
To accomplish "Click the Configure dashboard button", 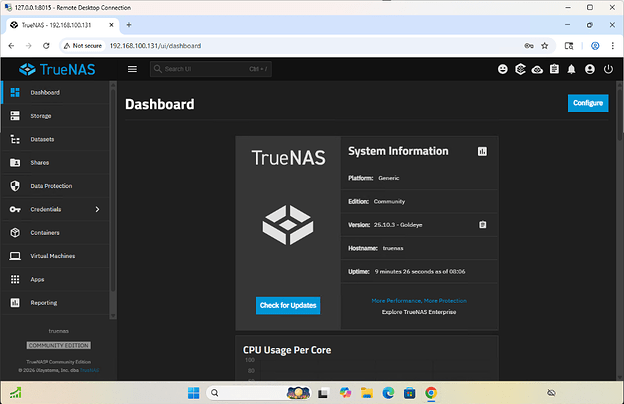I will click(588, 103).
